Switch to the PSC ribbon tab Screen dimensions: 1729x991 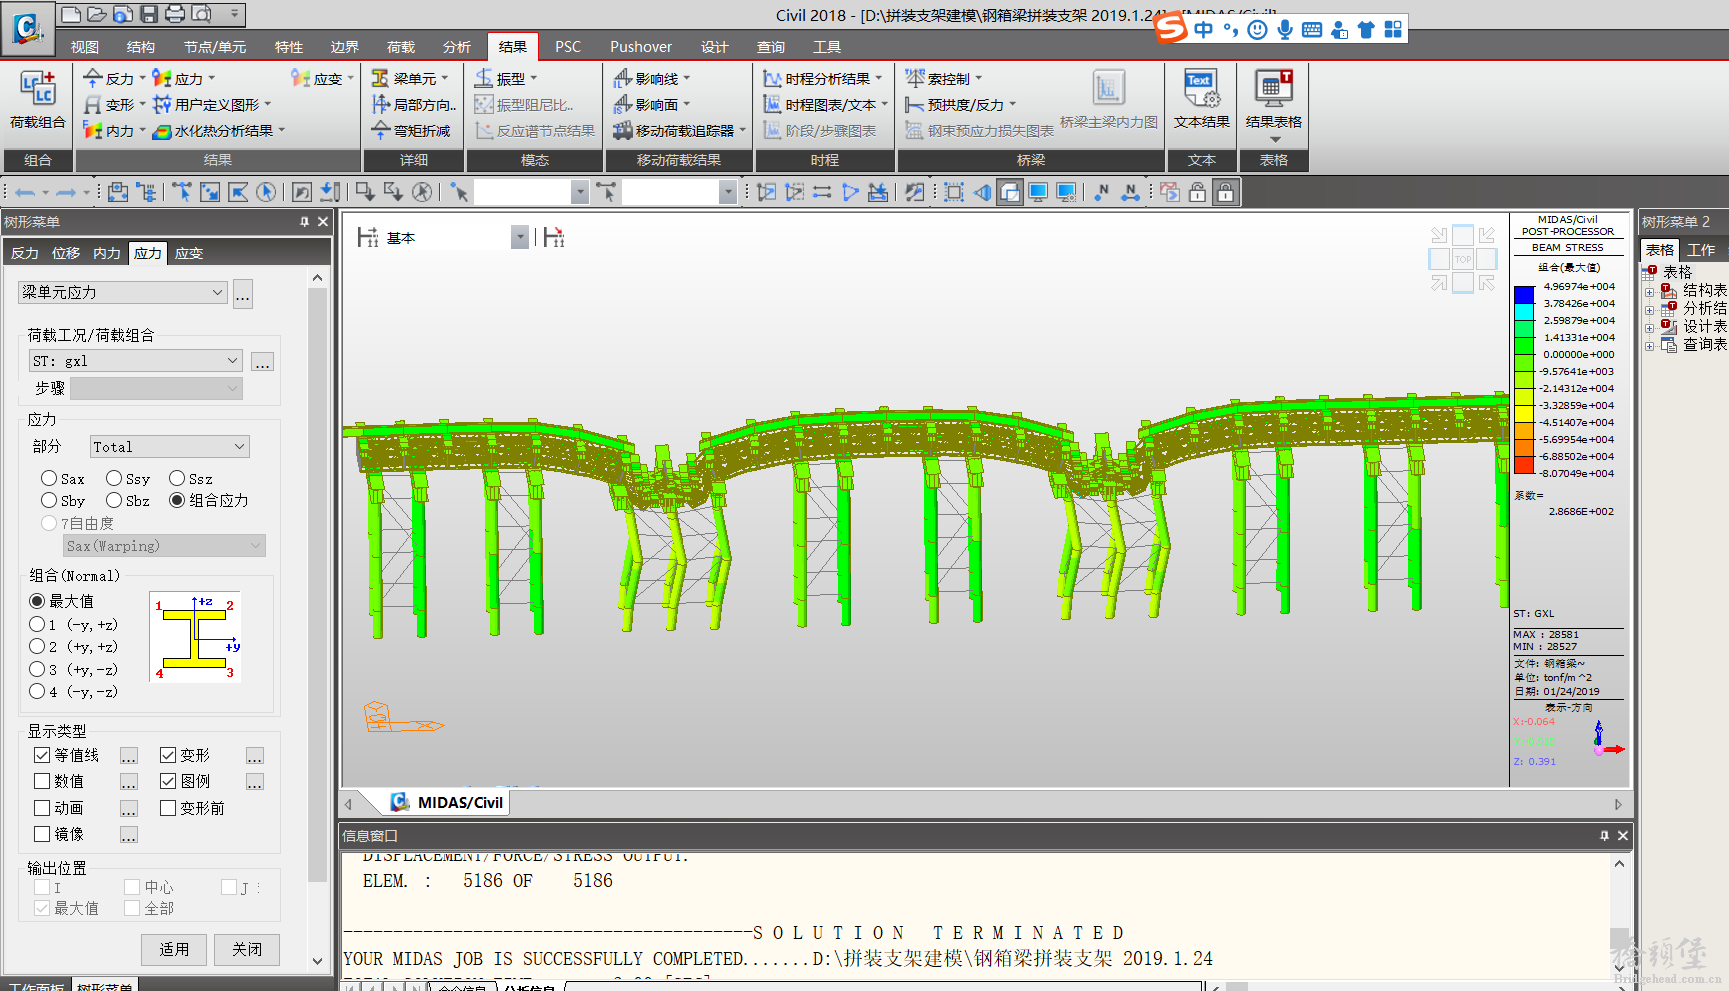coord(568,47)
